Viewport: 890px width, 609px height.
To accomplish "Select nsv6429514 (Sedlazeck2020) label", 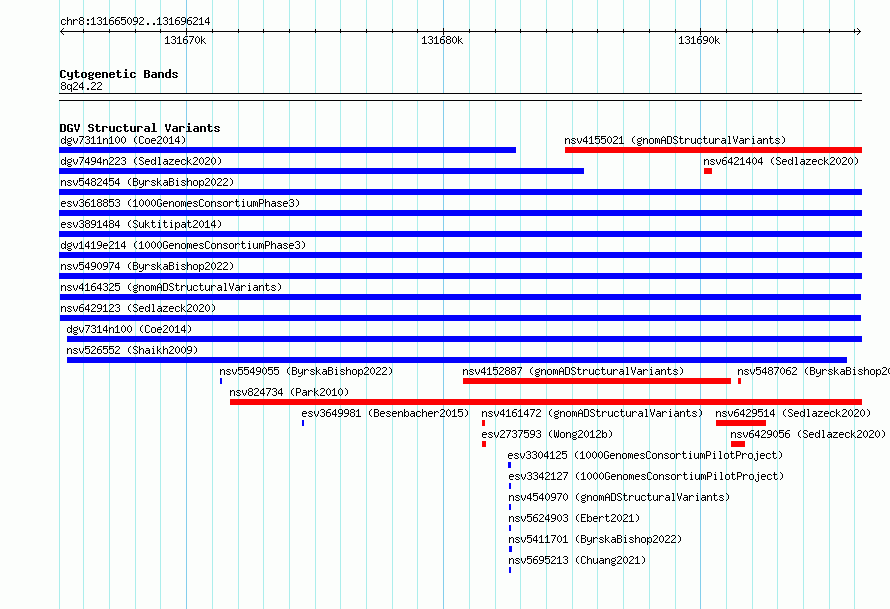I will pyautogui.click(x=793, y=413).
